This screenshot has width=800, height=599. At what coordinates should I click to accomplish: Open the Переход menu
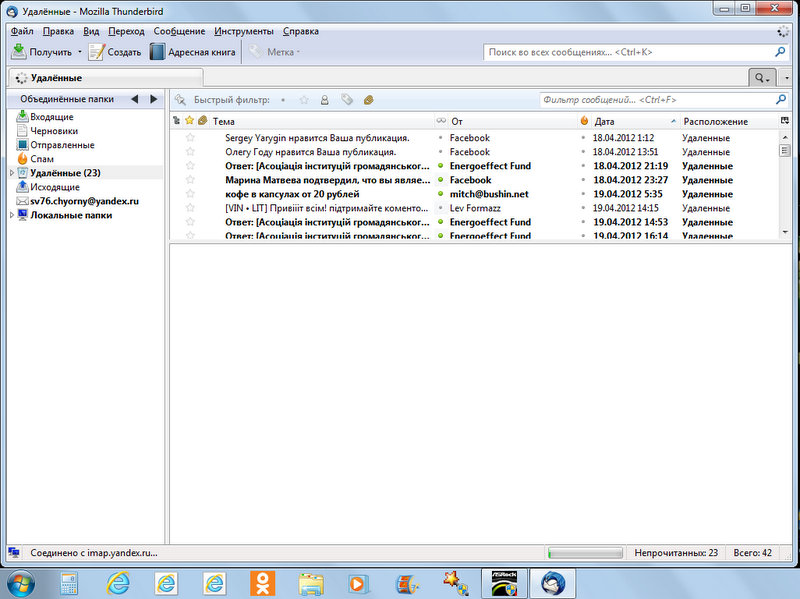[x=127, y=31]
